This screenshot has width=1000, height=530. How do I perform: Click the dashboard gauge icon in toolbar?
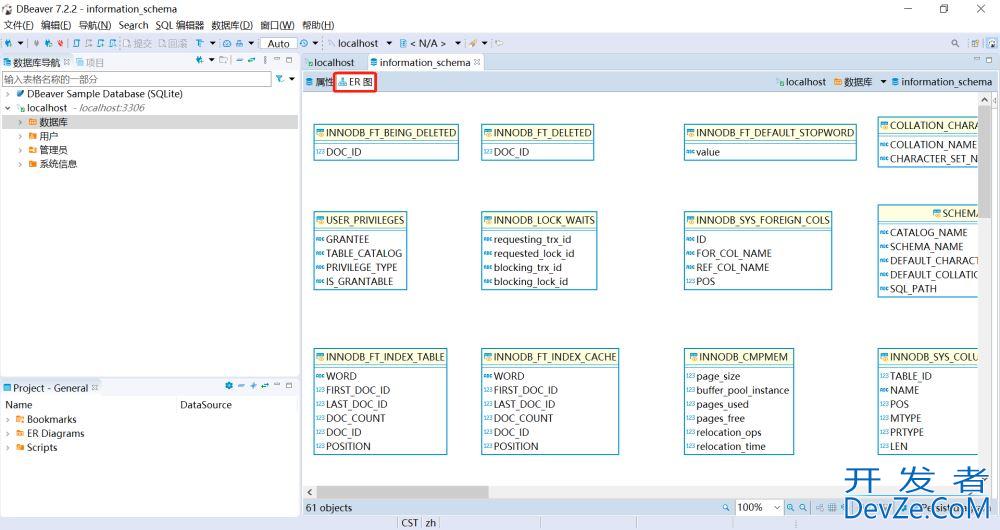pyautogui.click(x=227, y=43)
